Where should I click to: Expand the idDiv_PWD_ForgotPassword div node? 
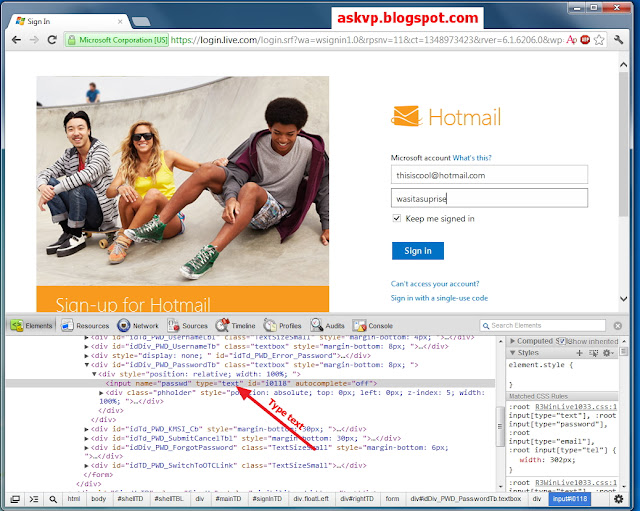click(87, 448)
